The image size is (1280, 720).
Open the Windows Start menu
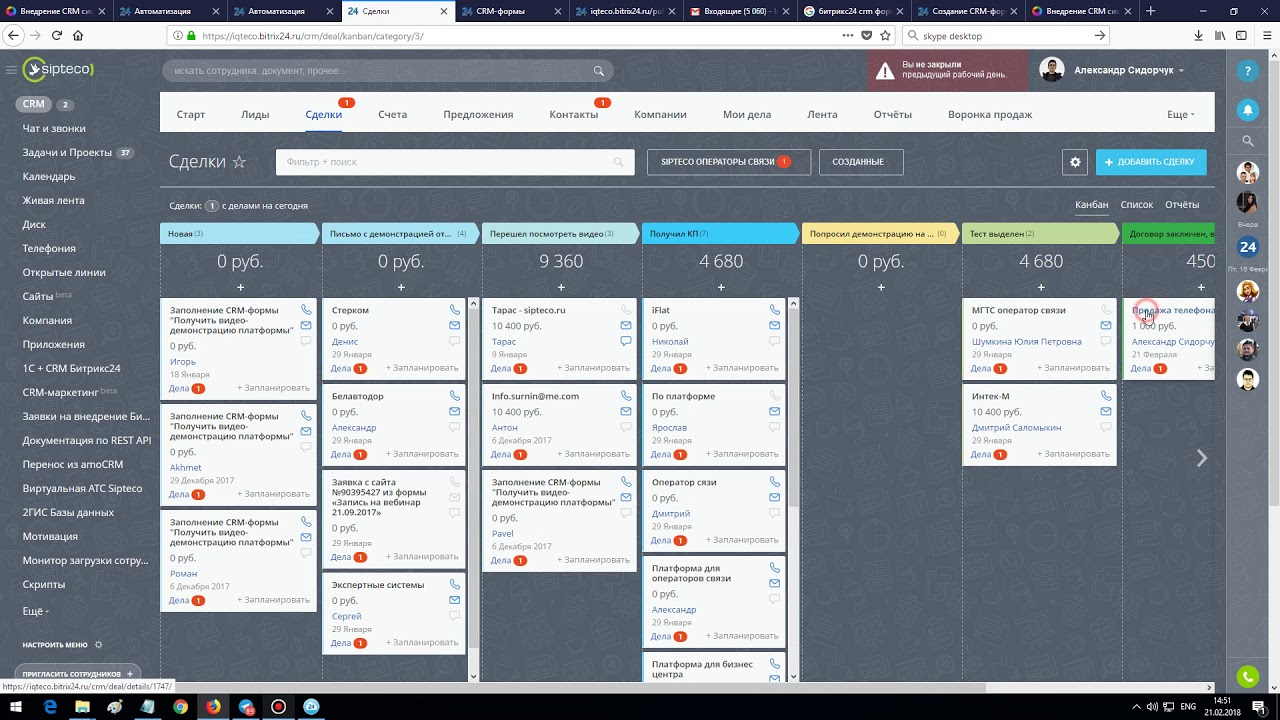[17, 707]
